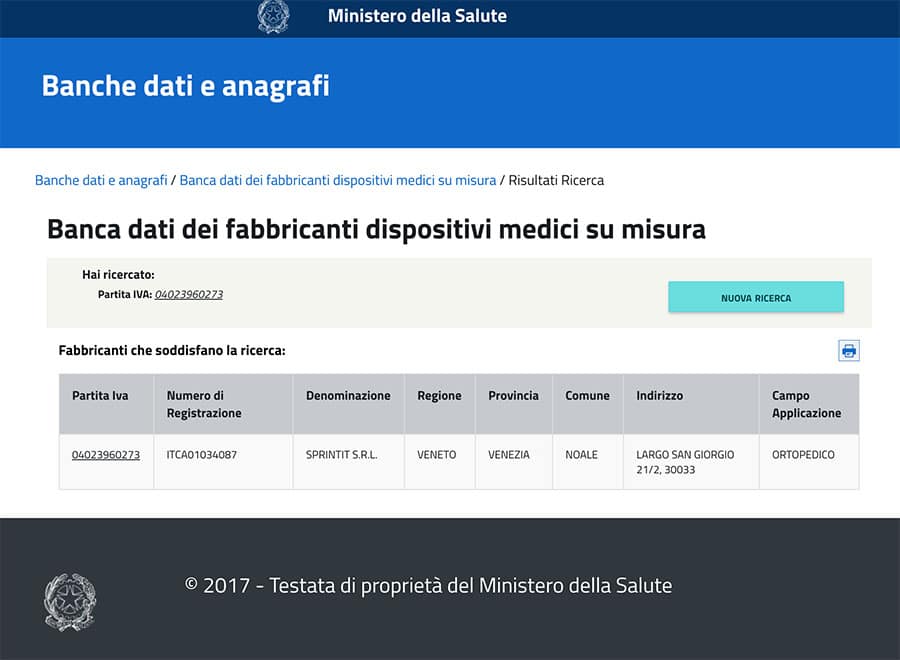Click the 'Risultati Ricerca' breadcrumb text
900x660 pixels.
coord(556,180)
